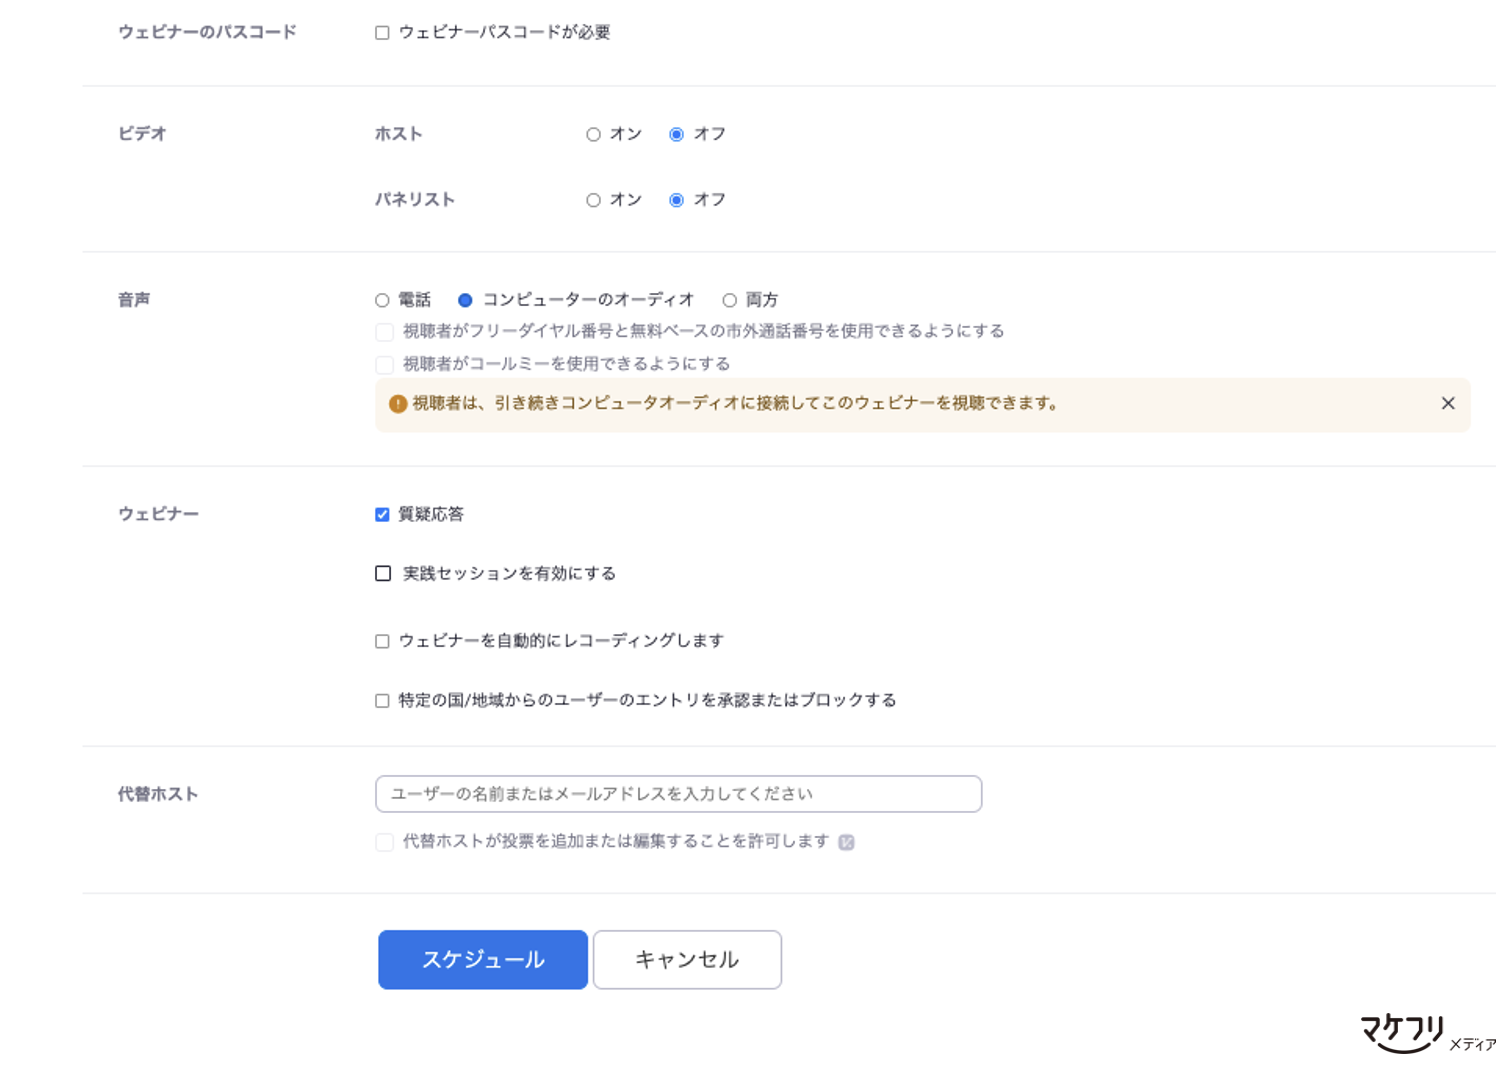This screenshot has width=1508, height=1070.
Task: Click the 音声 section label
Action: point(134,300)
